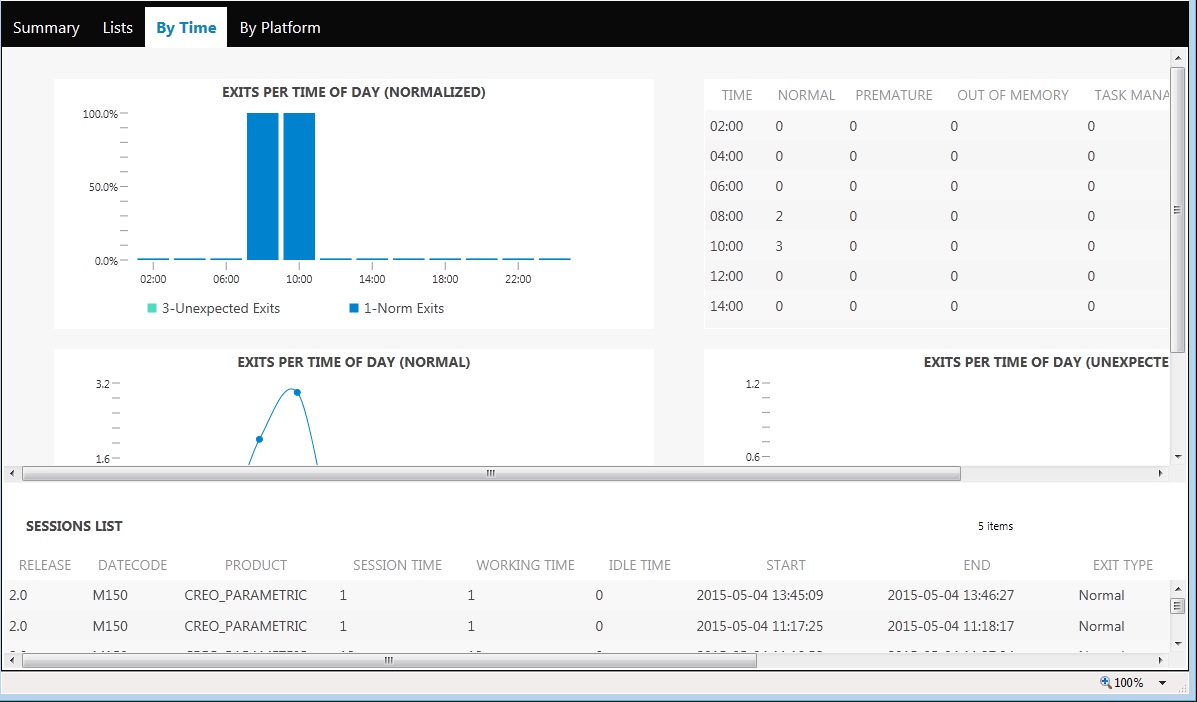This screenshot has height=702, width=1197.
Task: Click sessions list scrollbar right arrow
Action: click(1160, 660)
